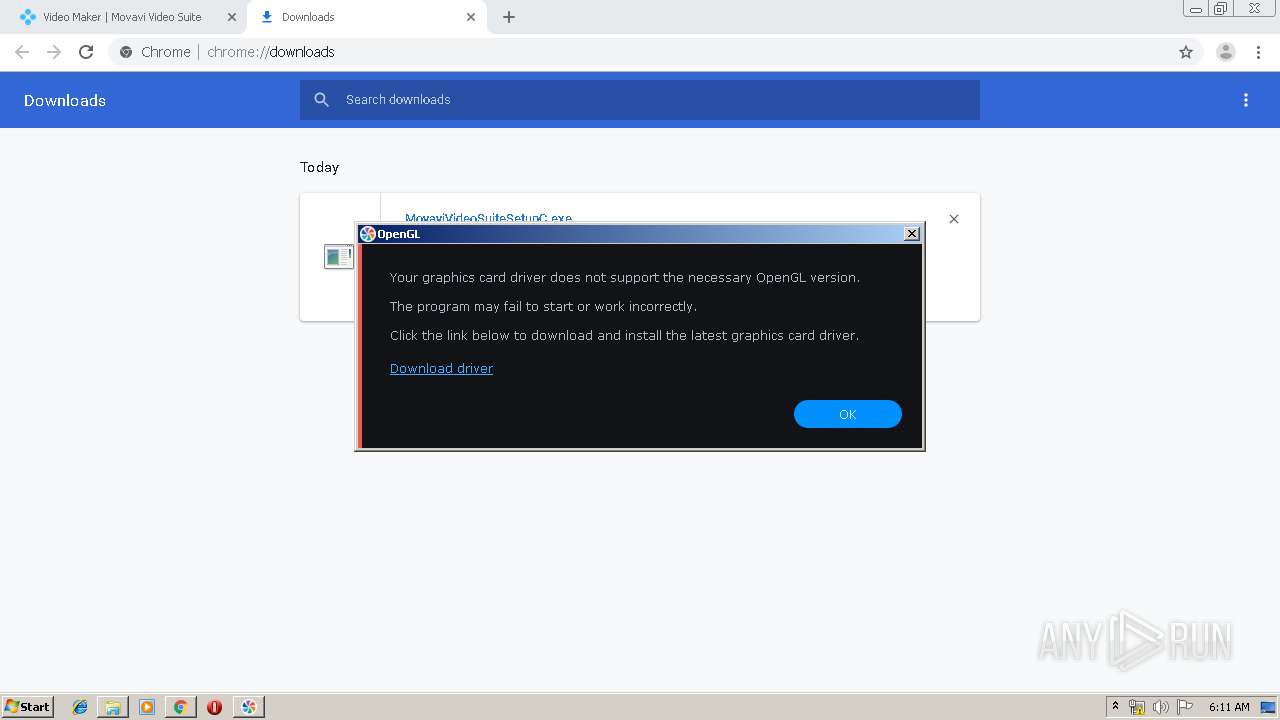
Task: Switch to Video Maker Movavi tab
Action: 122,17
